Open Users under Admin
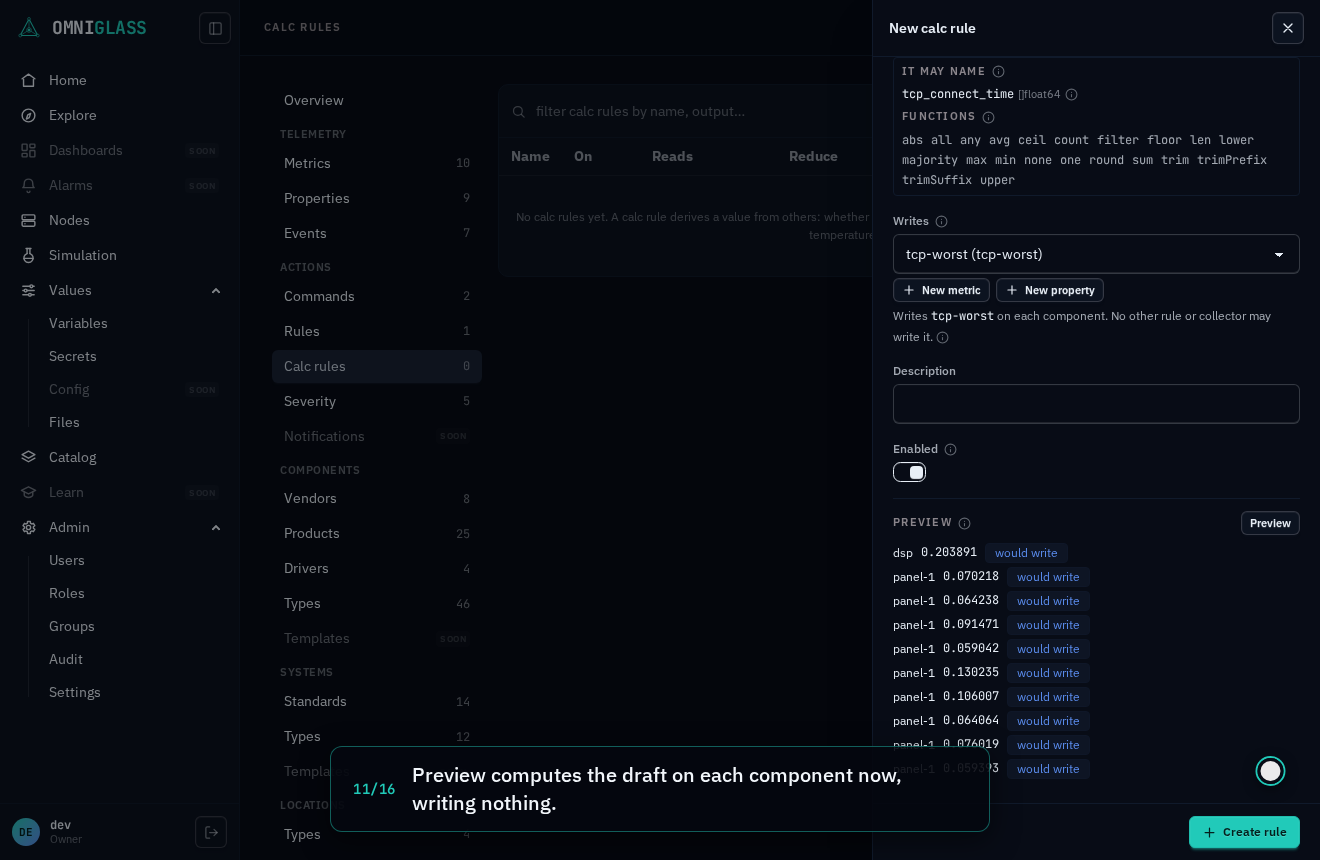Image resolution: width=1320 pixels, height=860 pixels. point(67,560)
